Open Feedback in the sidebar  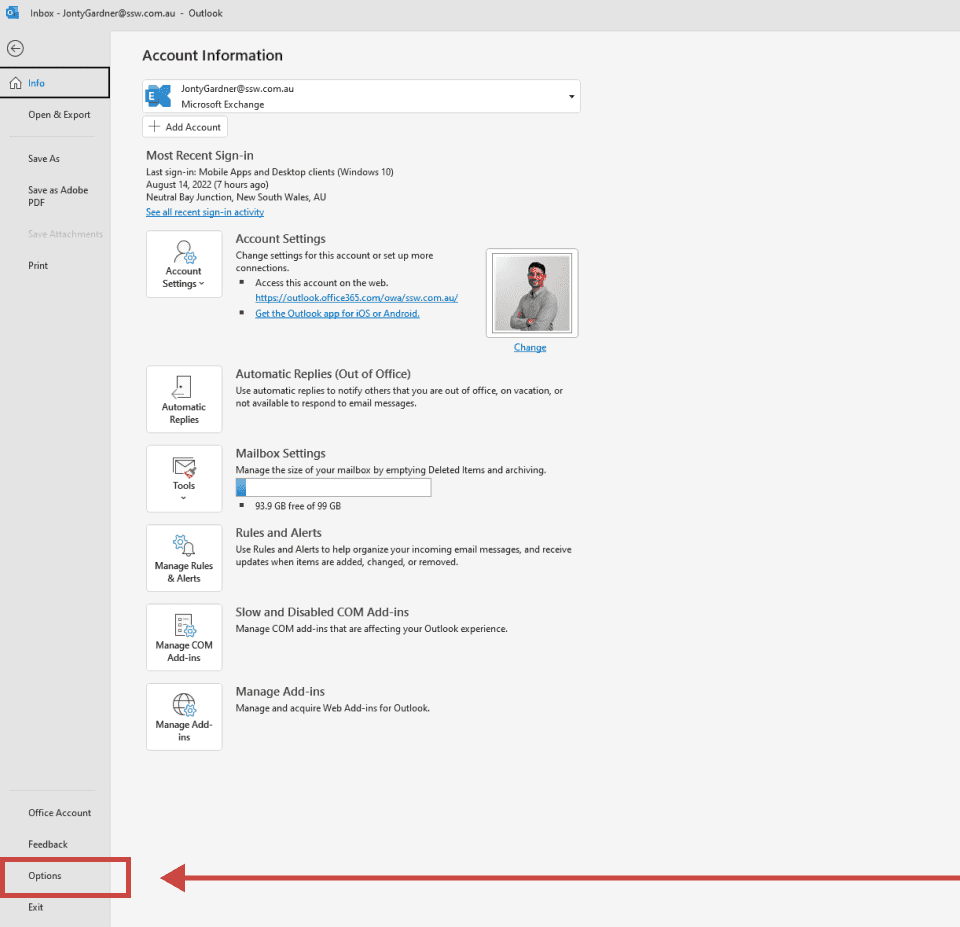(48, 844)
